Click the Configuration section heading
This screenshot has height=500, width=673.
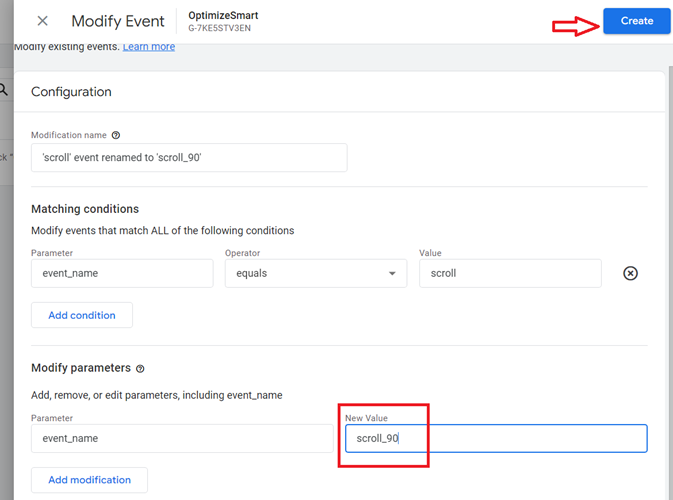[x=71, y=92]
